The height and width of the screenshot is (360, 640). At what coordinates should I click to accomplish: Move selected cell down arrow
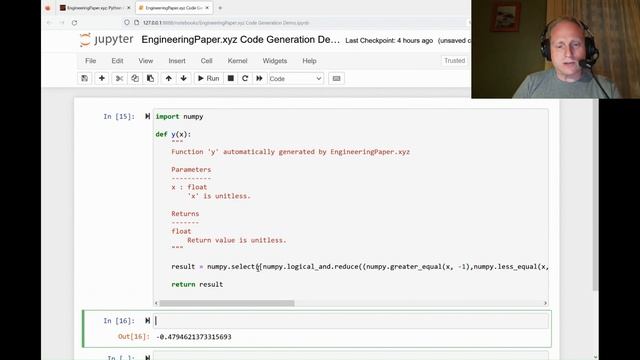pos(184,78)
